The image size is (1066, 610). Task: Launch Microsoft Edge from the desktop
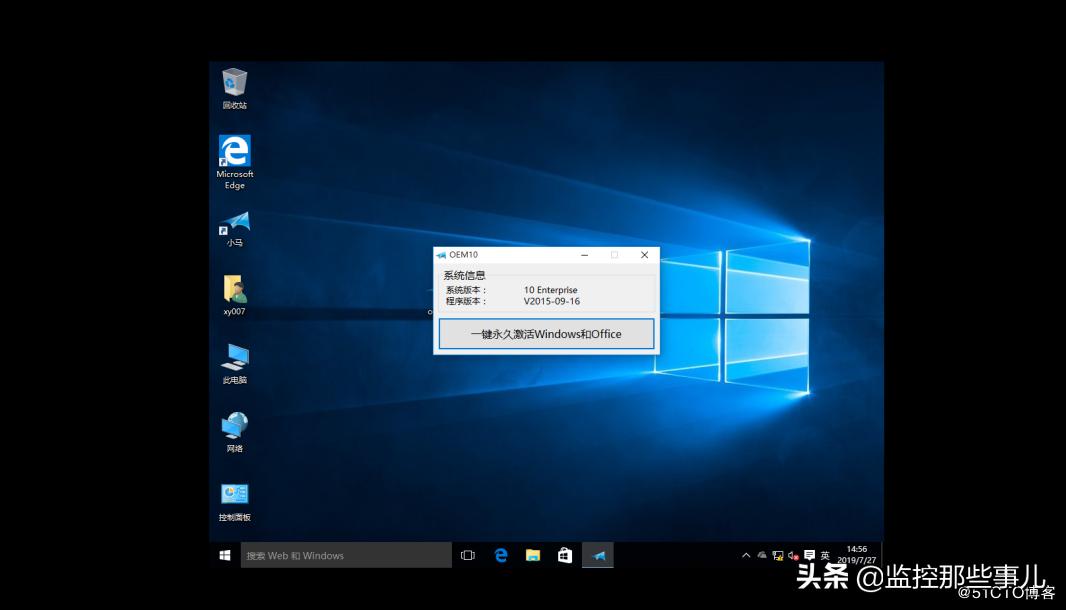pyautogui.click(x=233, y=152)
